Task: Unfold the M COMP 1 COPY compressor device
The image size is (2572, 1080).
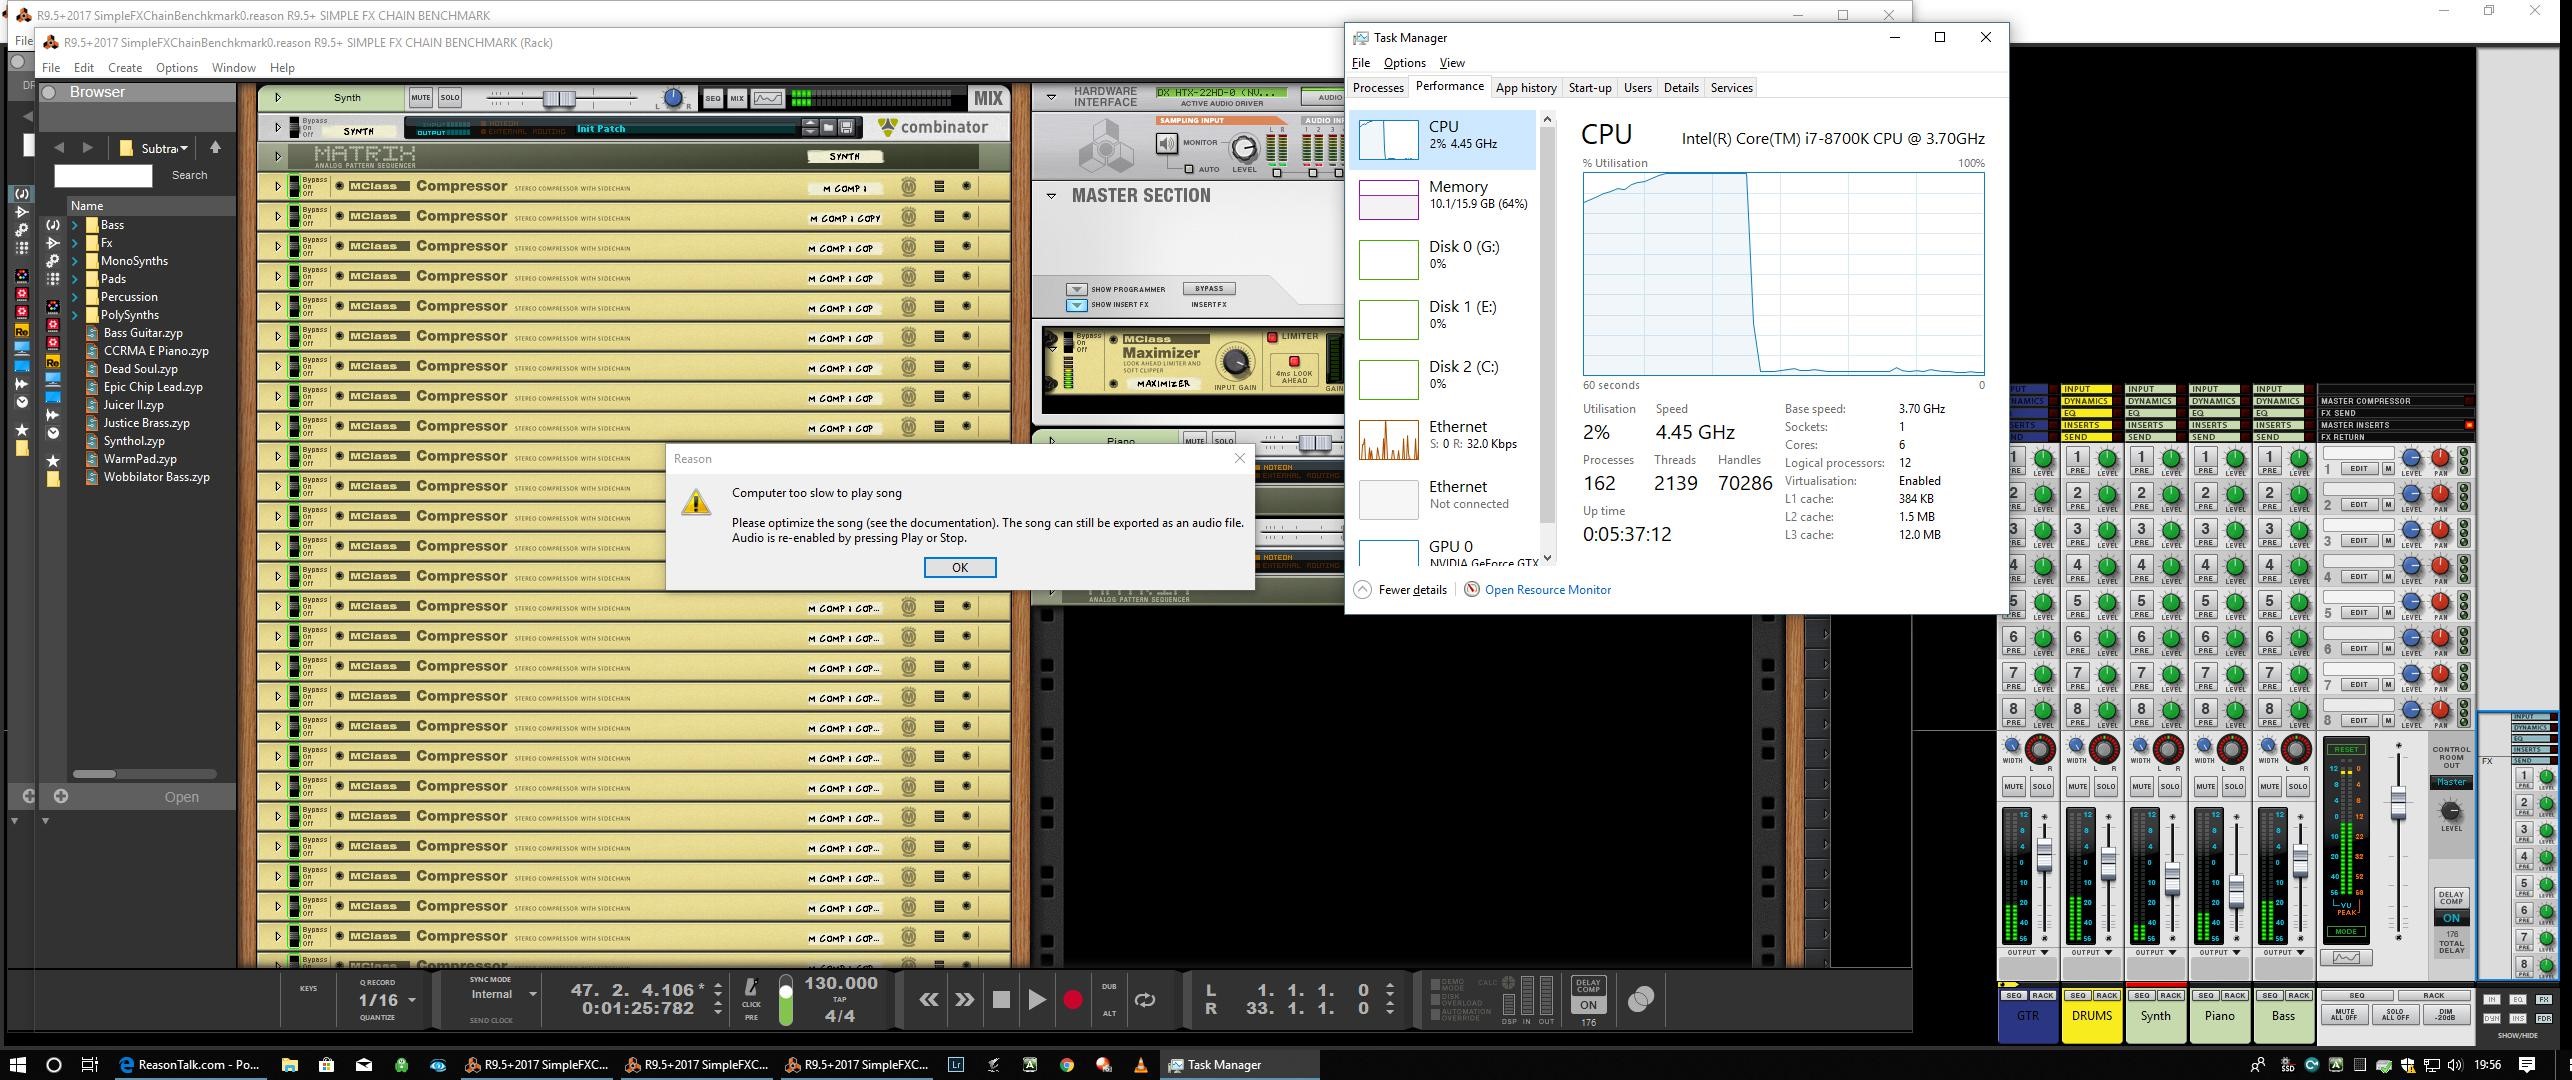Action: pyautogui.click(x=278, y=217)
